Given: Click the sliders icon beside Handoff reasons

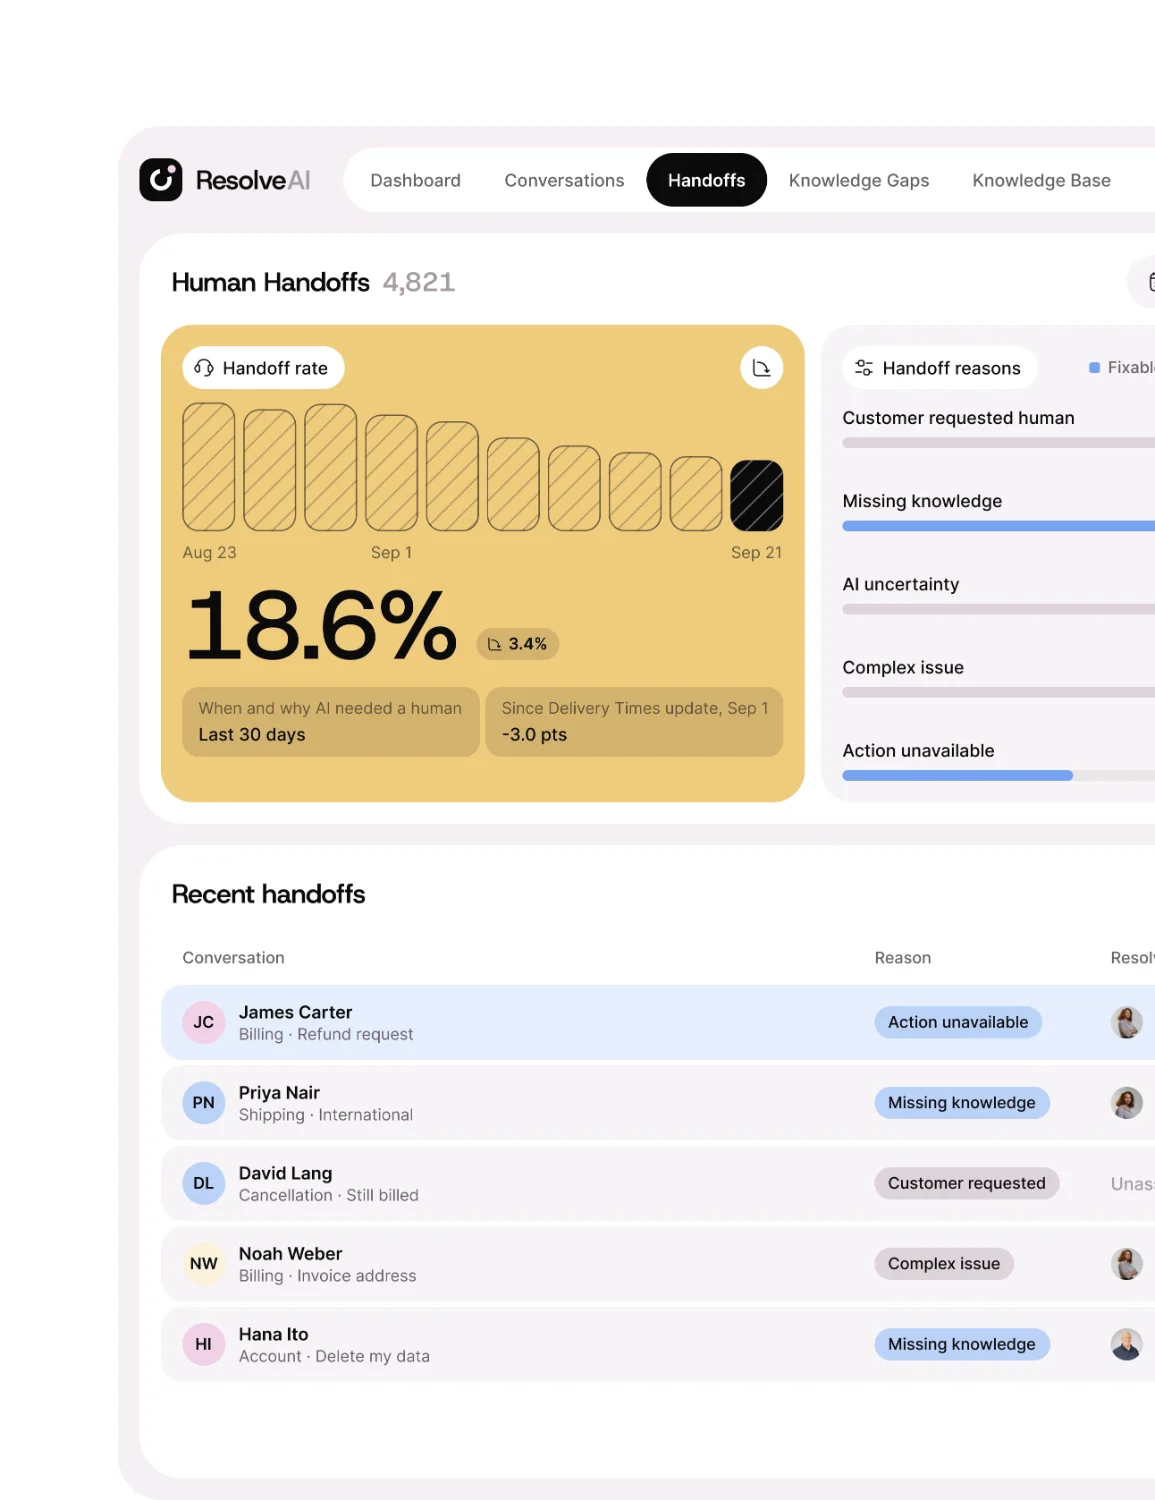Looking at the screenshot, I should pyautogui.click(x=864, y=368).
